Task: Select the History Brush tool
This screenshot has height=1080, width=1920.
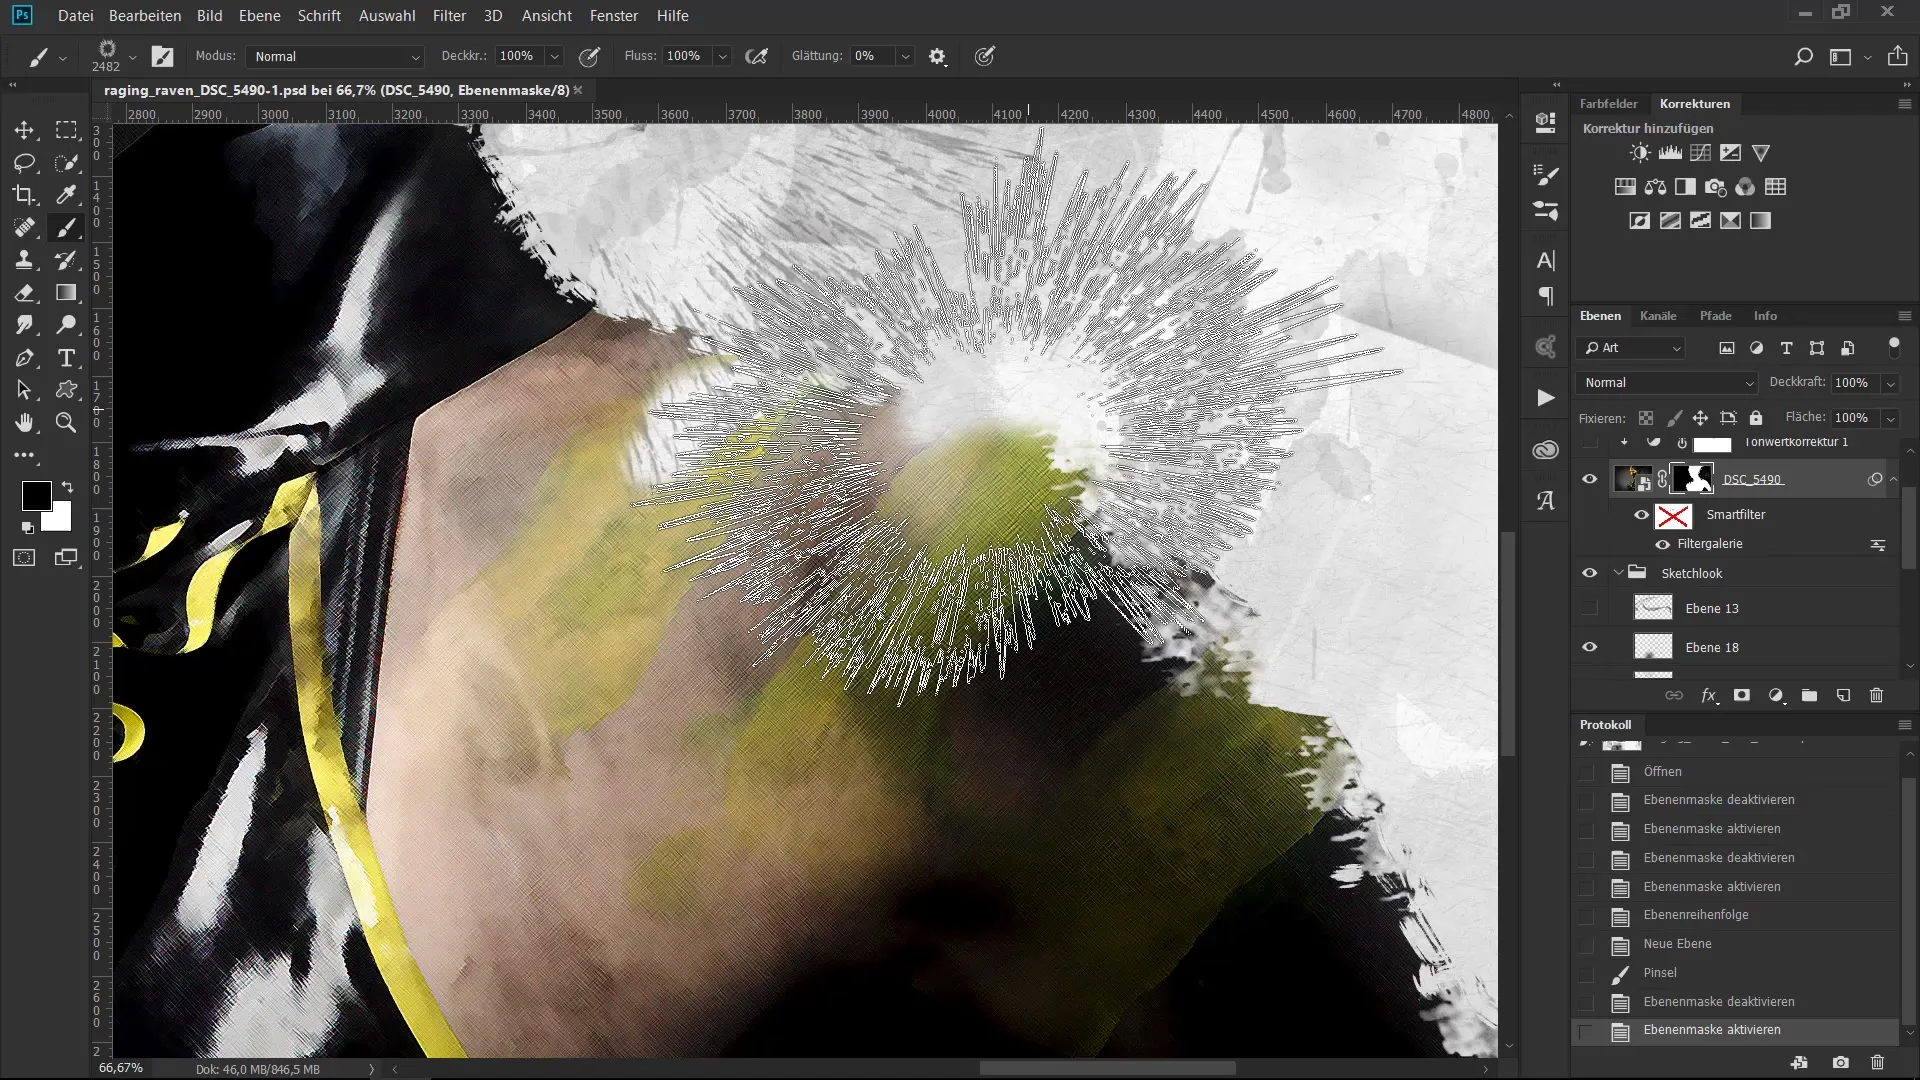Action: [x=66, y=260]
